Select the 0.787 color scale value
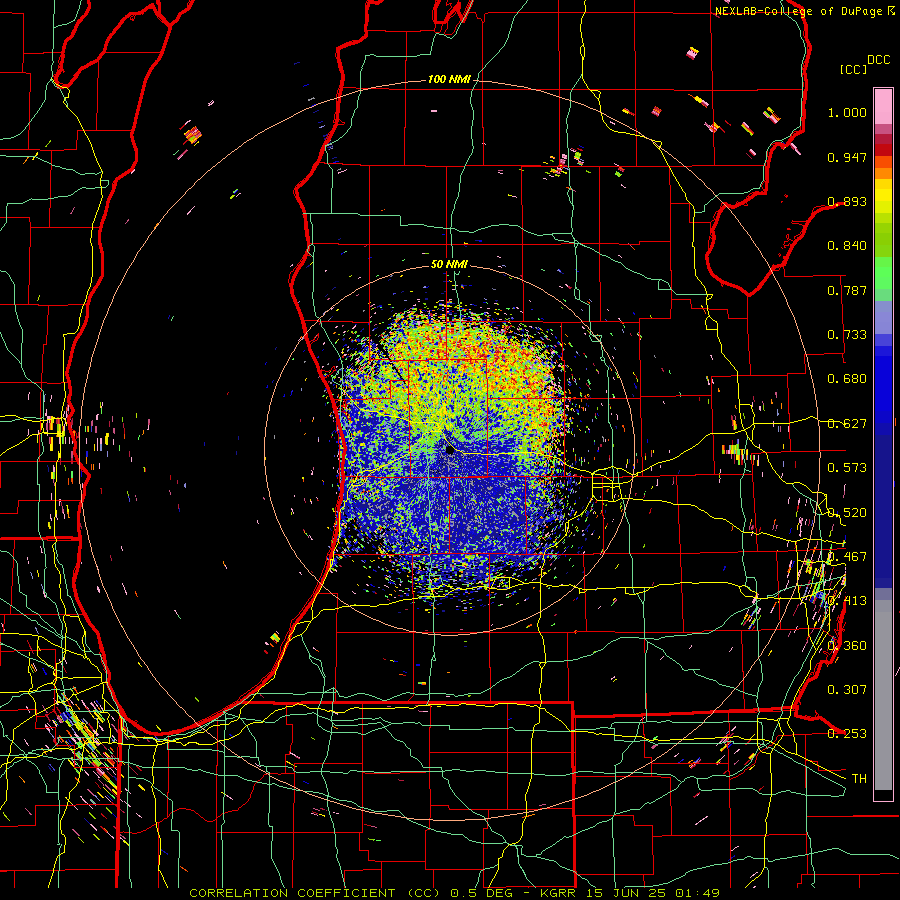 (847, 290)
